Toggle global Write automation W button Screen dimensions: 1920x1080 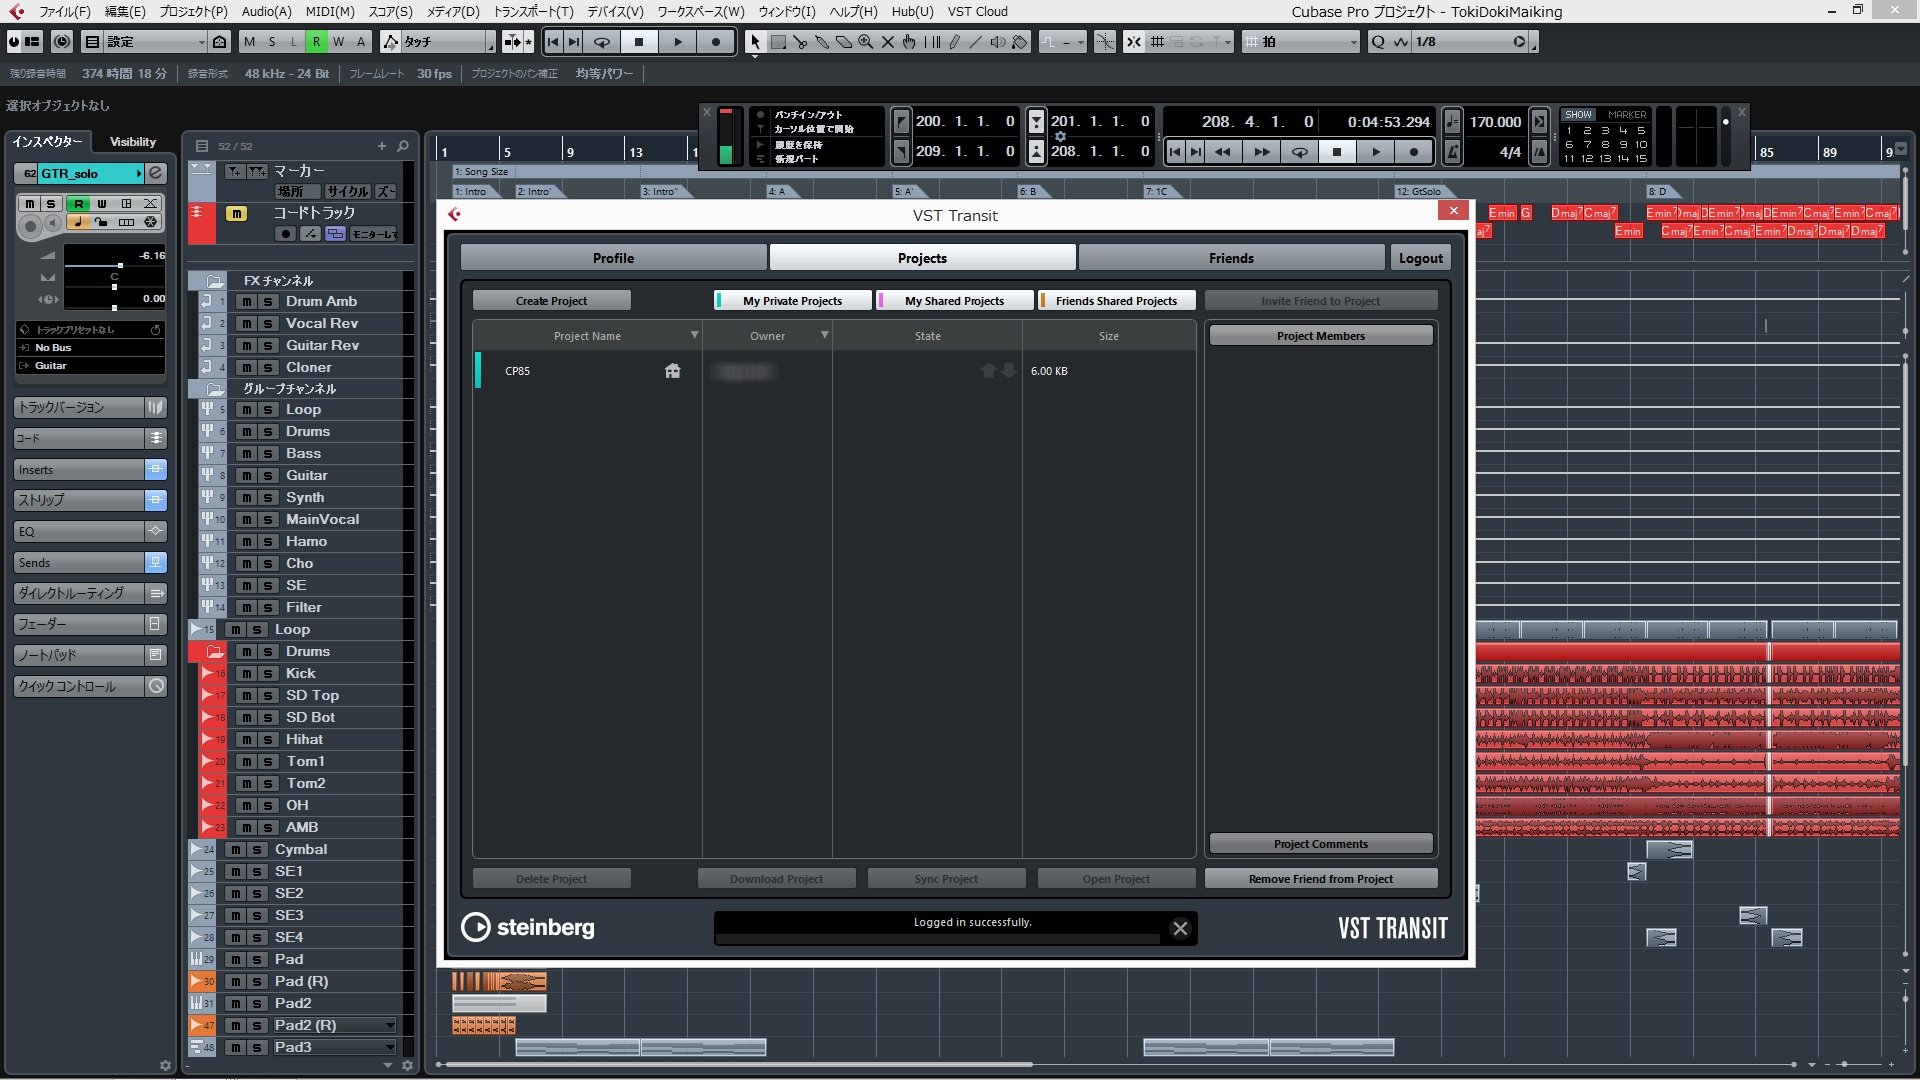pyautogui.click(x=338, y=42)
